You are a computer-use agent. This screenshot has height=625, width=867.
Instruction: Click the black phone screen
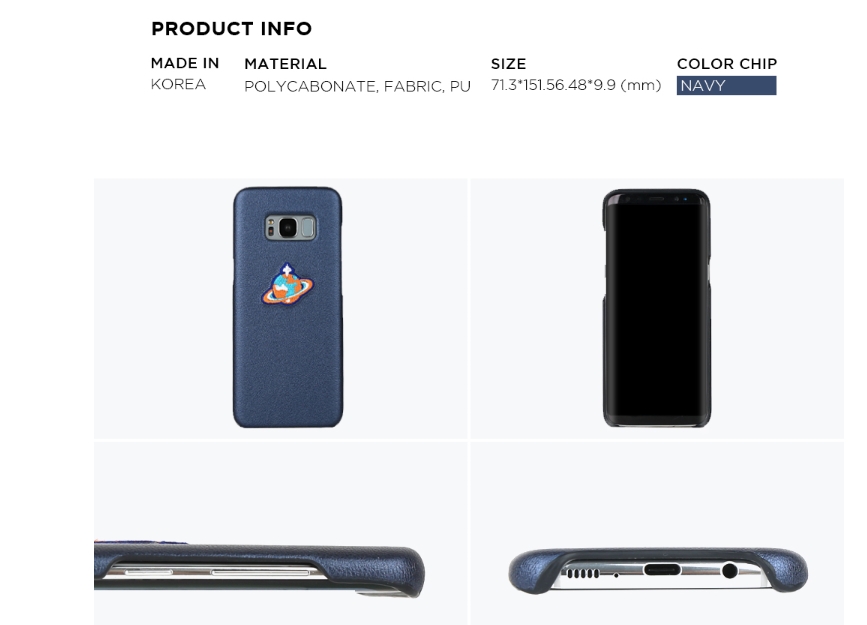pyautogui.click(x=657, y=310)
